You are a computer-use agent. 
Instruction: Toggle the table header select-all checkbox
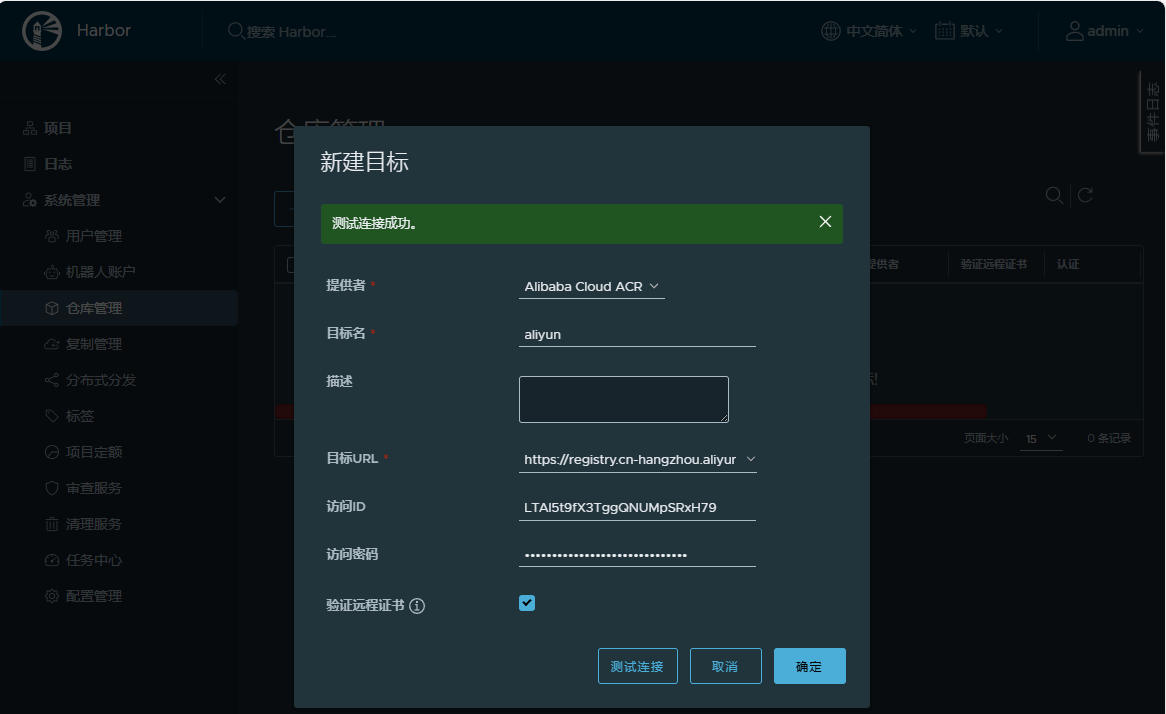point(291,265)
